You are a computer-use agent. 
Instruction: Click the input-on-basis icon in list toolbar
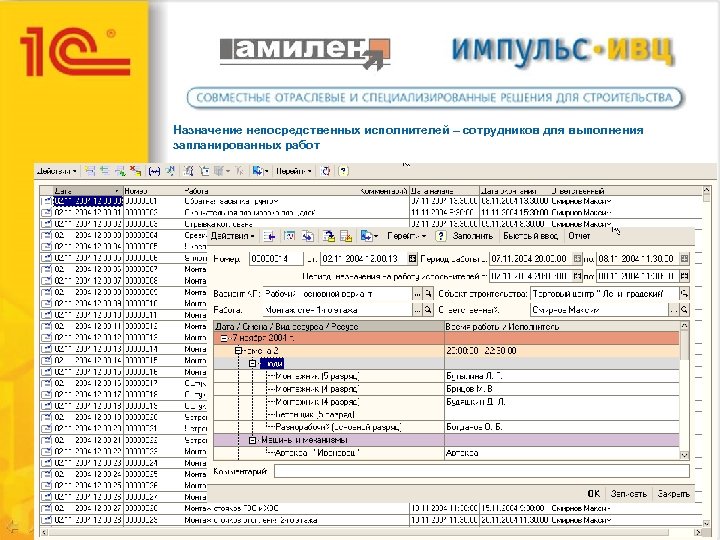tap(260, 171)
